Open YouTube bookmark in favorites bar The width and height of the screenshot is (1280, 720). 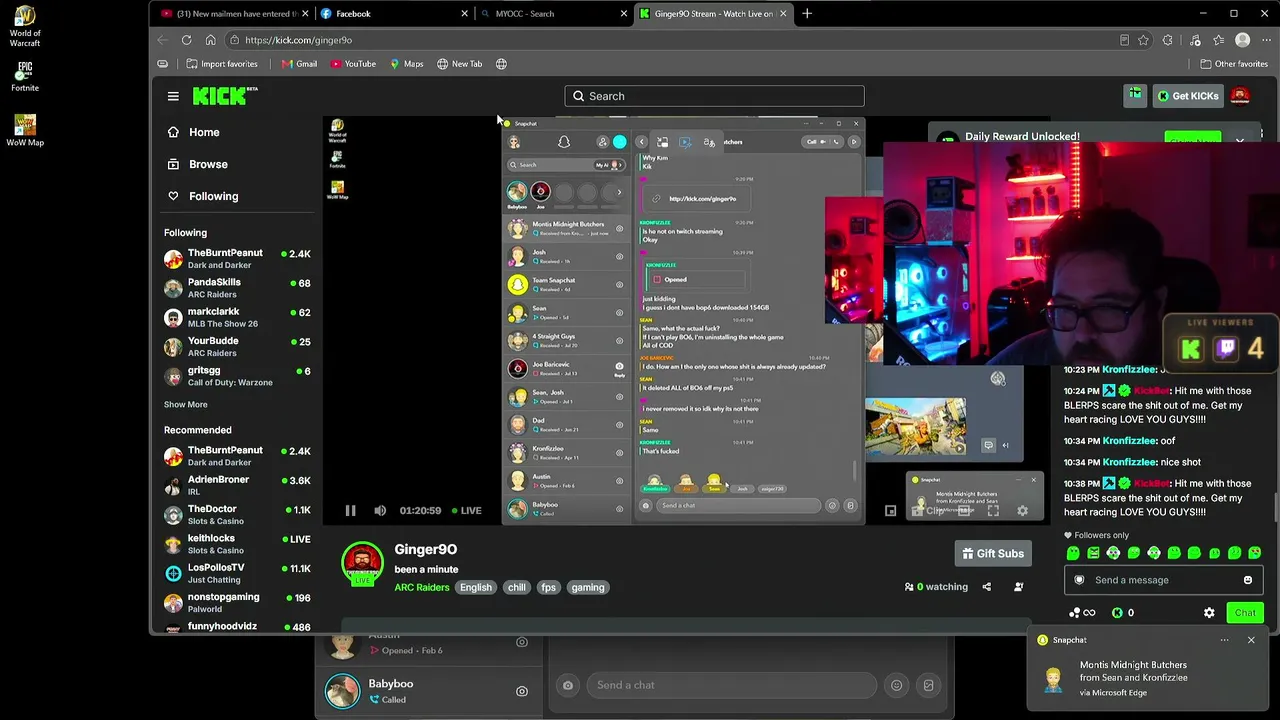(x=353, y=64)
